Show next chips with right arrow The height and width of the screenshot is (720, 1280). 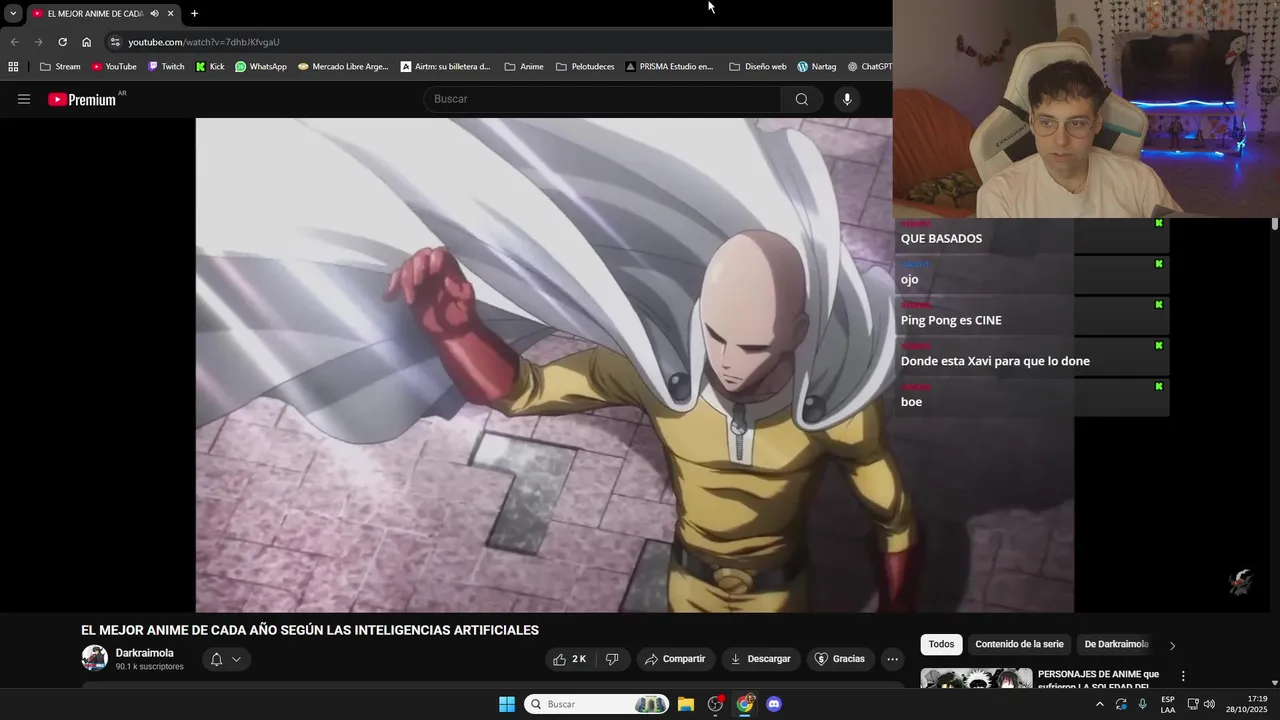coord(1172,645)
